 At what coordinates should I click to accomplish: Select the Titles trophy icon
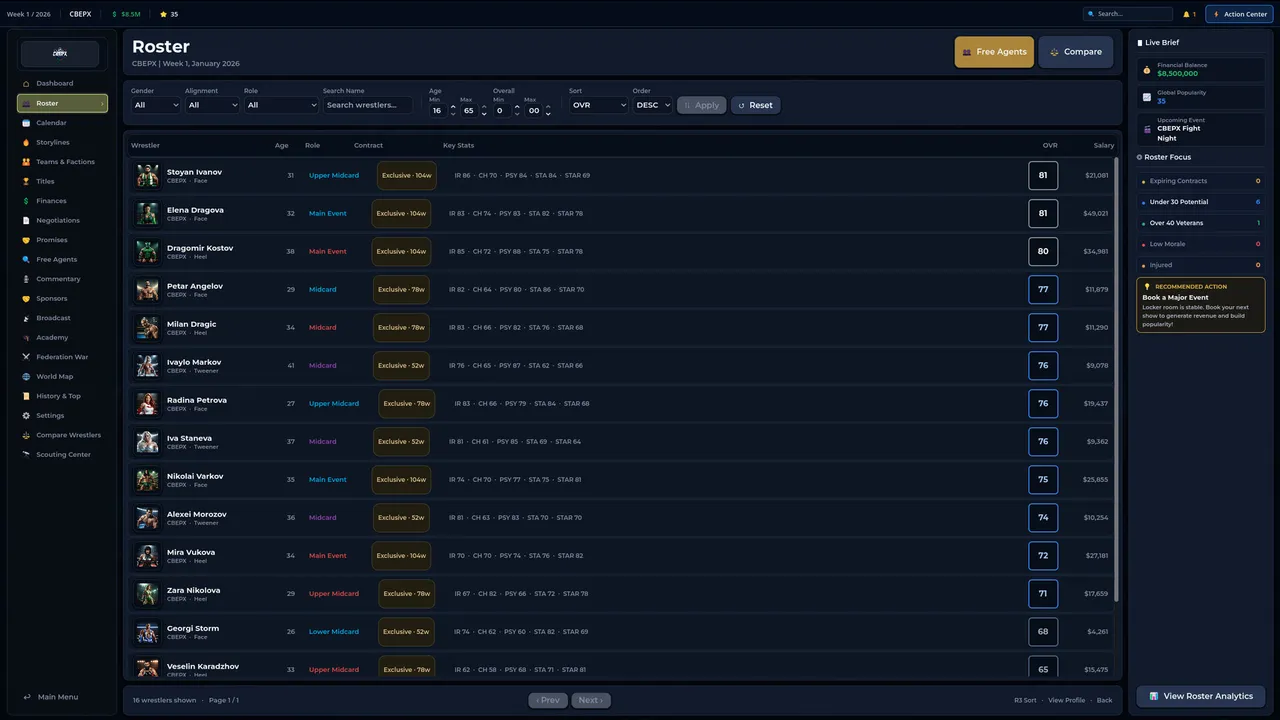coord(26,181)
